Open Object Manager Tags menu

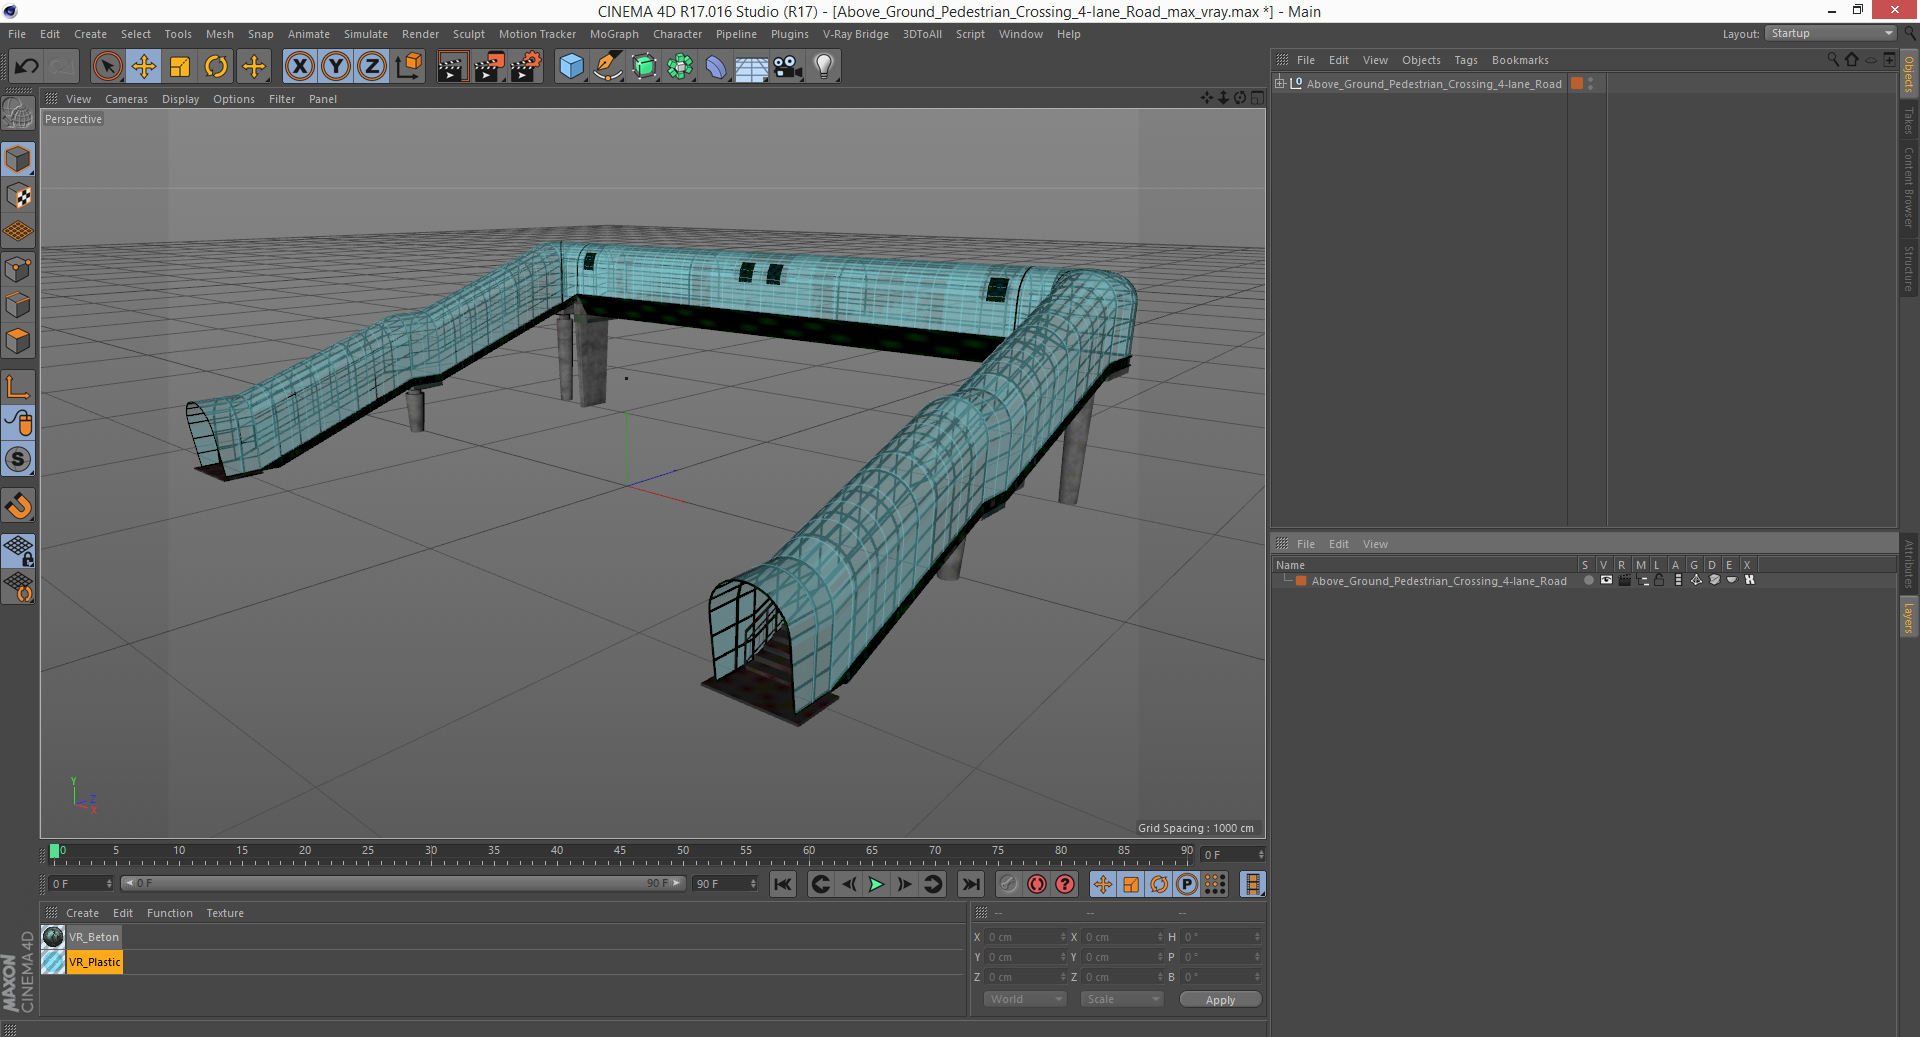pyautogui.click(x=1465, y=60)
